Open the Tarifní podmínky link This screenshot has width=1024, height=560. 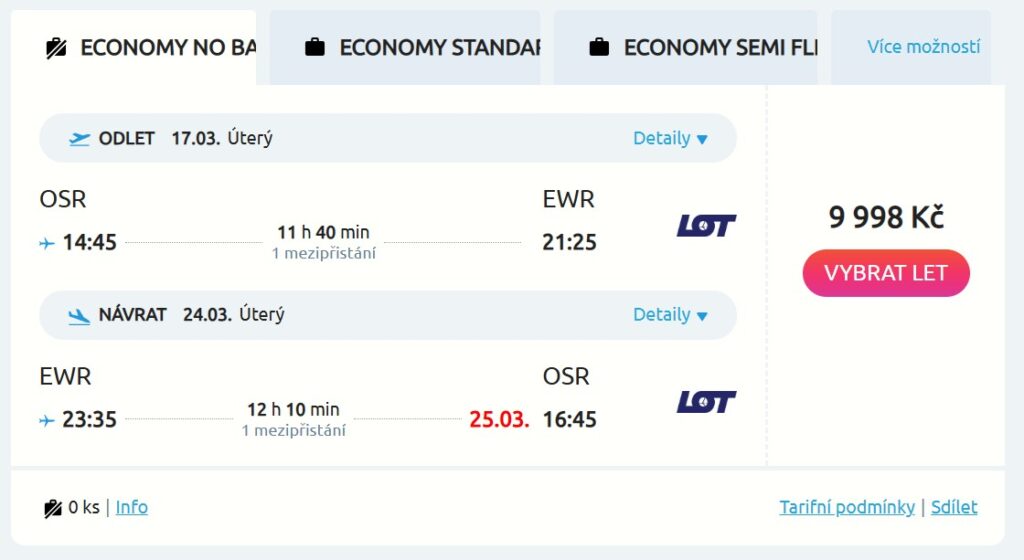(x=847, y=507)
